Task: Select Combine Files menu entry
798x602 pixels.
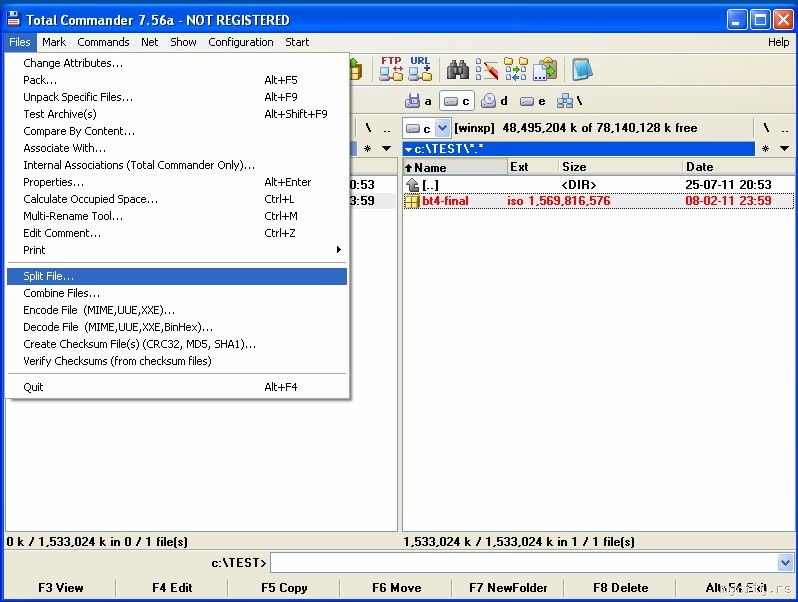Action: (x=61, y=293)
